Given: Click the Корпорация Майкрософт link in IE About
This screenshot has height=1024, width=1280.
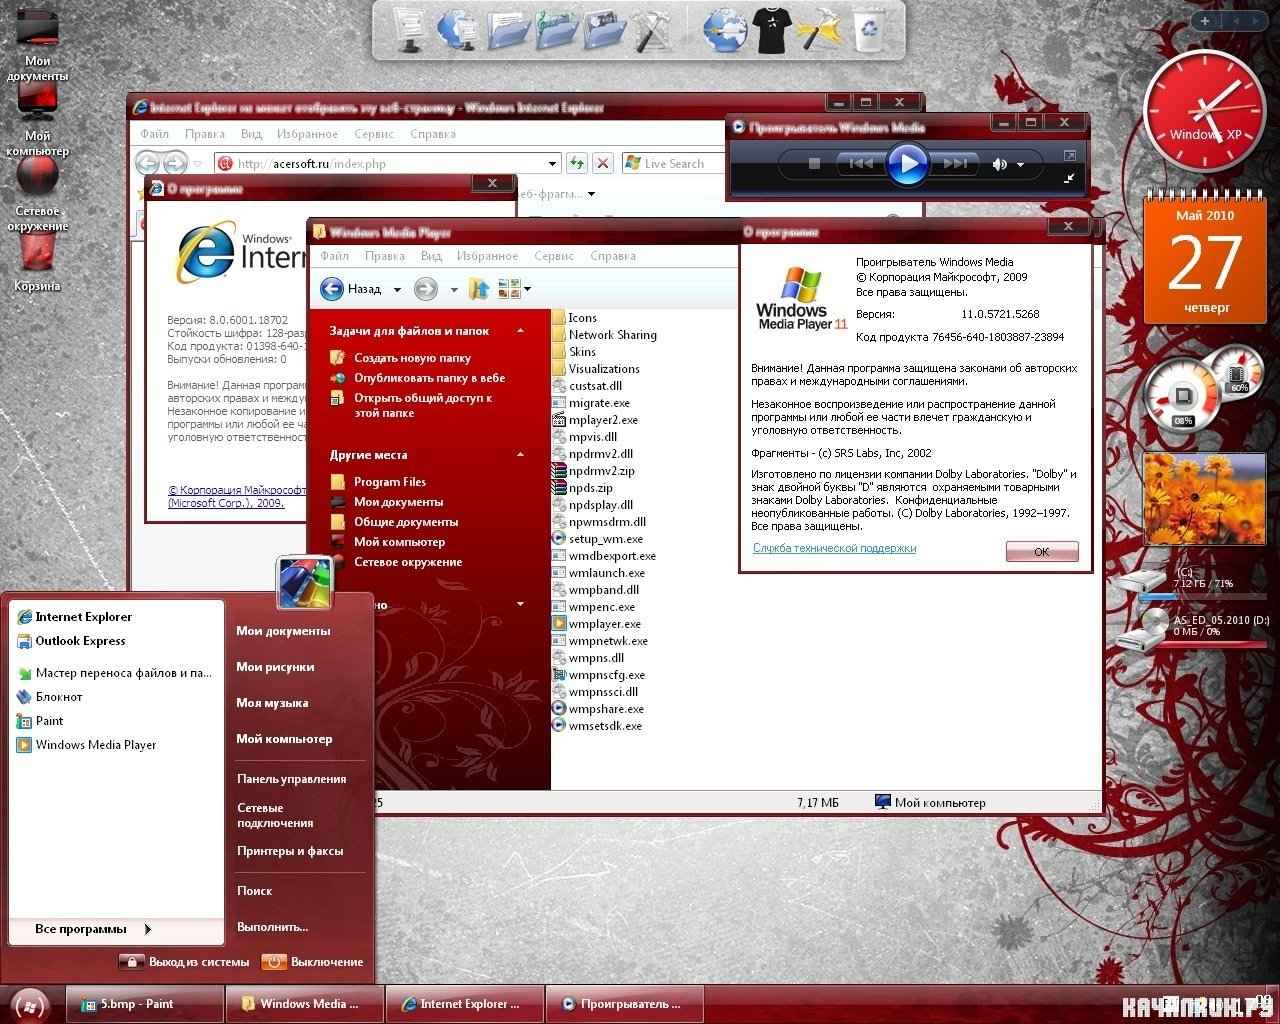Looking at the screenshot, I should (237, 497).
